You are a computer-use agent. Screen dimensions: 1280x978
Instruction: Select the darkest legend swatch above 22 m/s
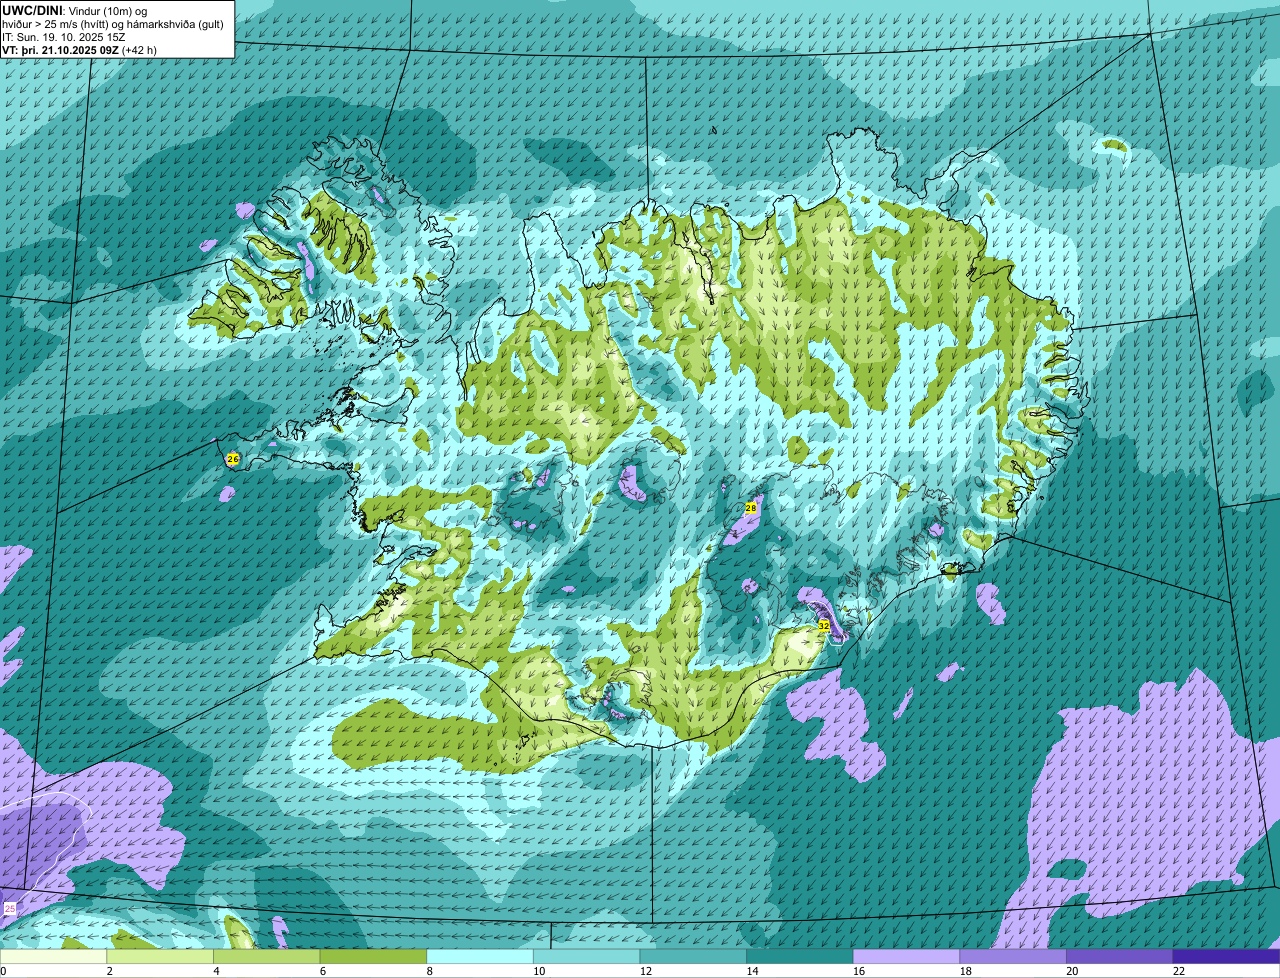click(1227, 956)
